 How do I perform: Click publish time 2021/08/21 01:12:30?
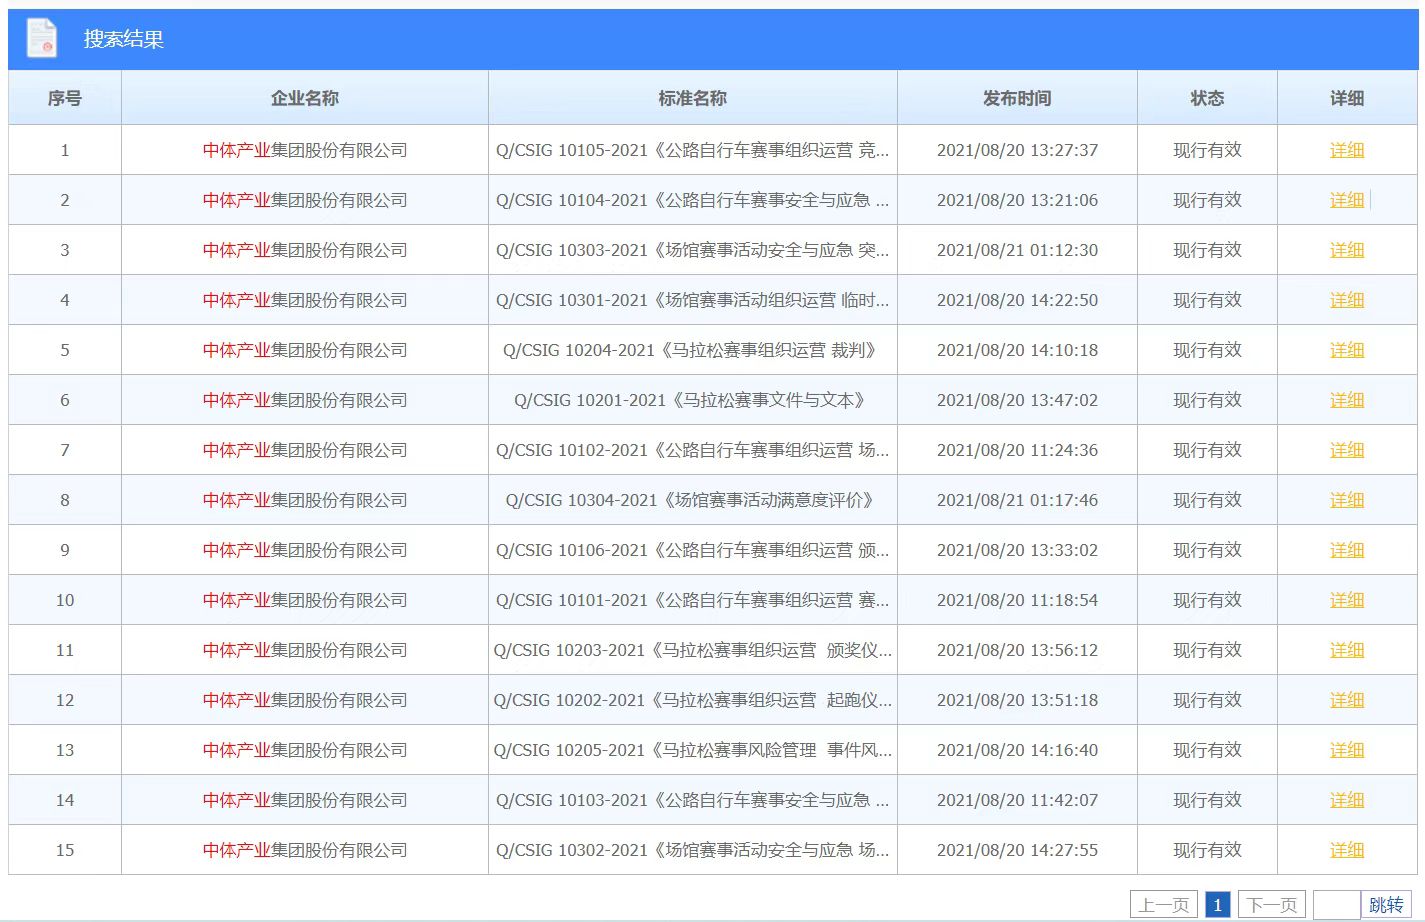tap(1017, 250)
